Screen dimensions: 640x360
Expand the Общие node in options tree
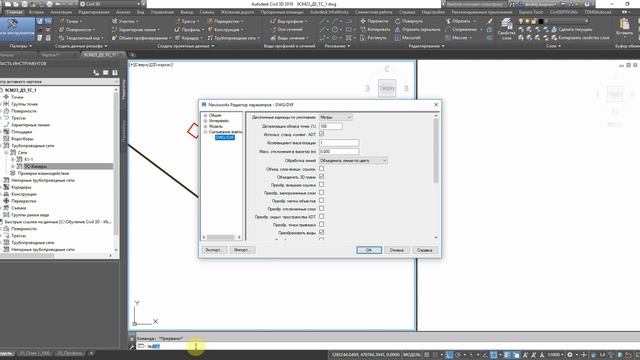coord(205,116)
